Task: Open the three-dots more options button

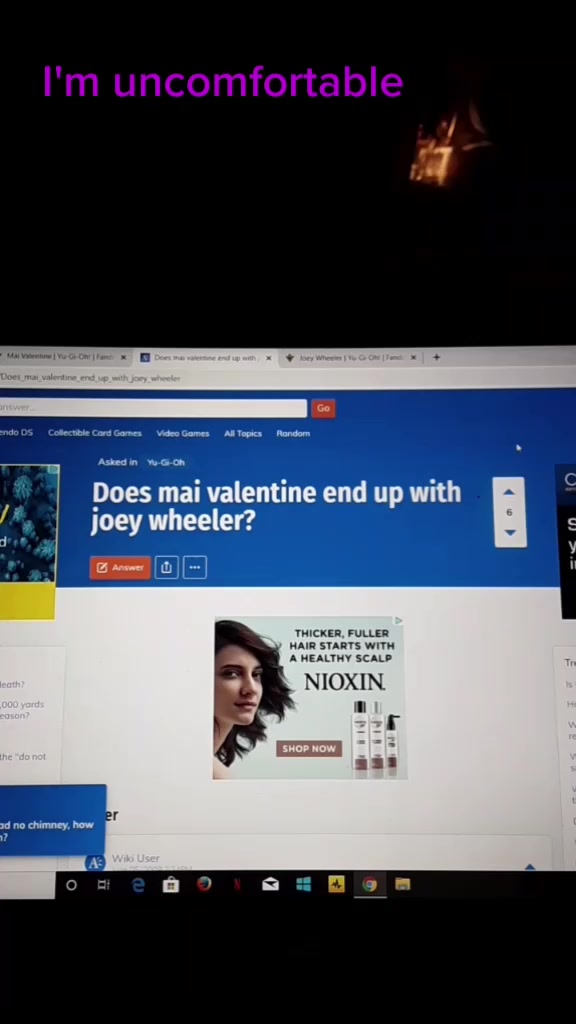Action: click(195, 568)
